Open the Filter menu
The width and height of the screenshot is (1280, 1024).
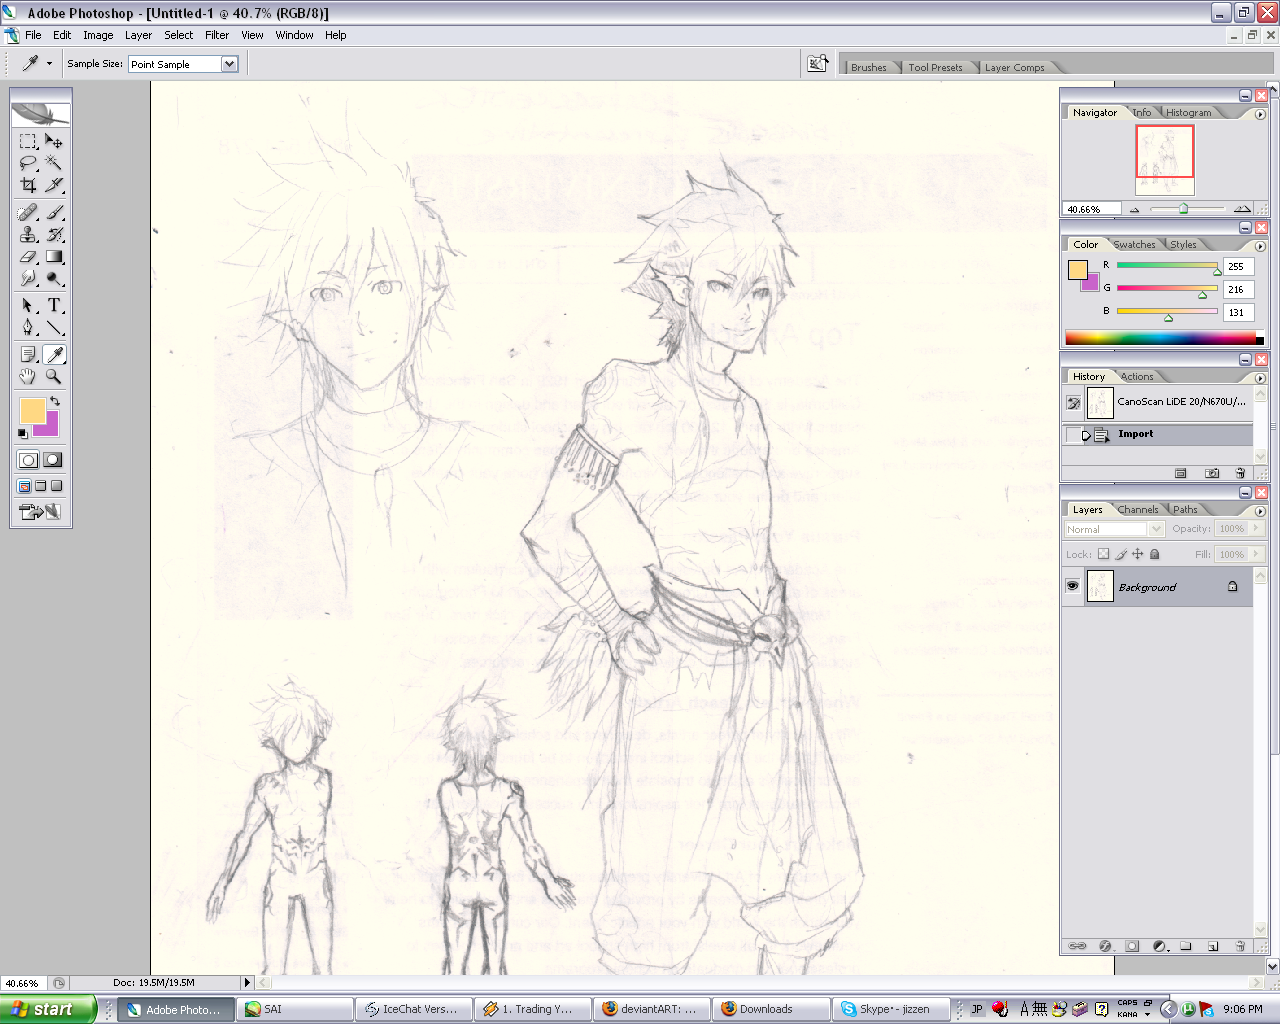point(217,35)
